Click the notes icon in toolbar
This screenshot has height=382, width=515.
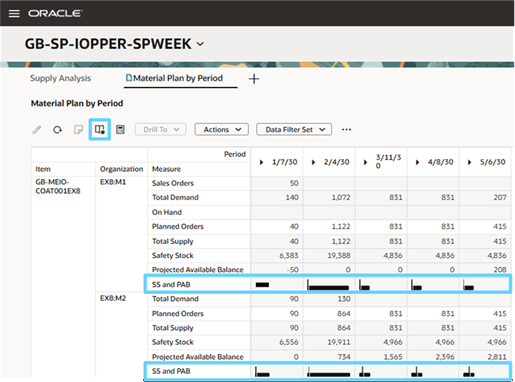pyautogui.click(x=78, y=129)
